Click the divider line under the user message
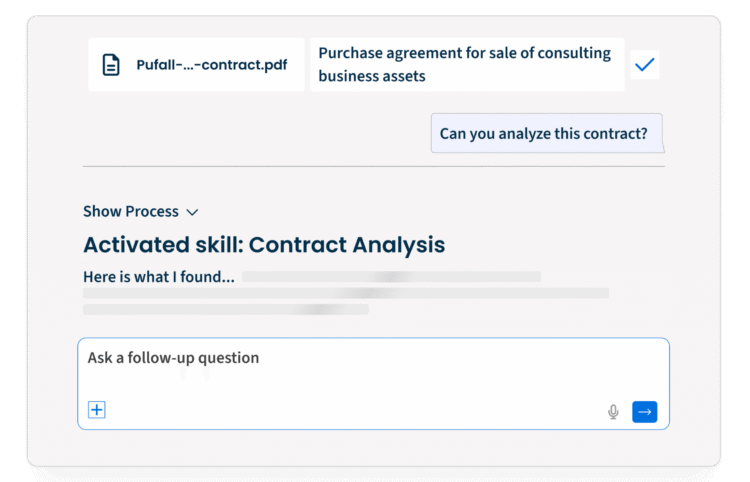The width and height of the screenshot is (750, 482). [374, 167]
